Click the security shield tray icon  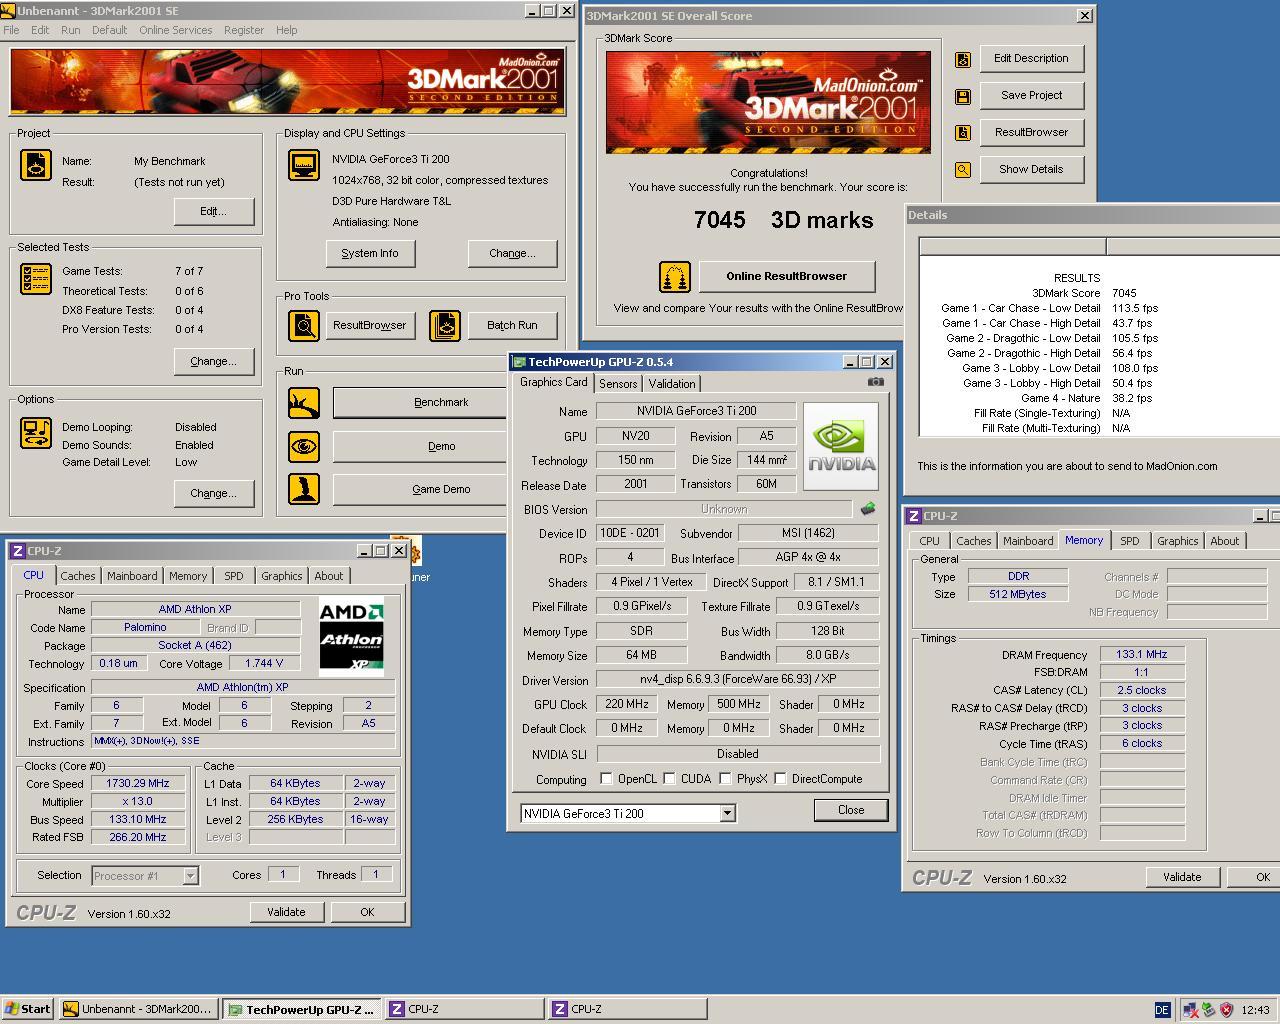click(1226, 1010)
